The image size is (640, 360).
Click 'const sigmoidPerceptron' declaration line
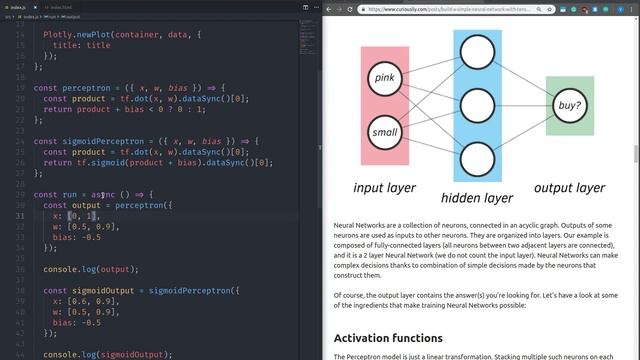[x=146, y=141]
